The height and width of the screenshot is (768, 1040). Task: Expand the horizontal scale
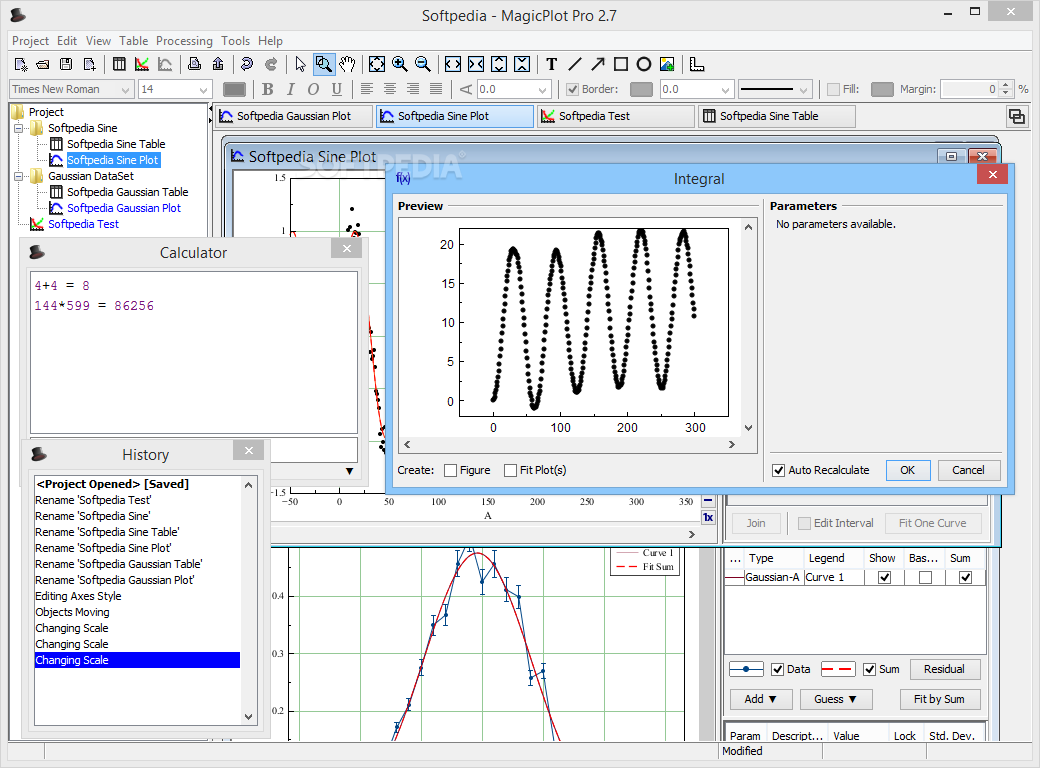[x=453, y=64]
